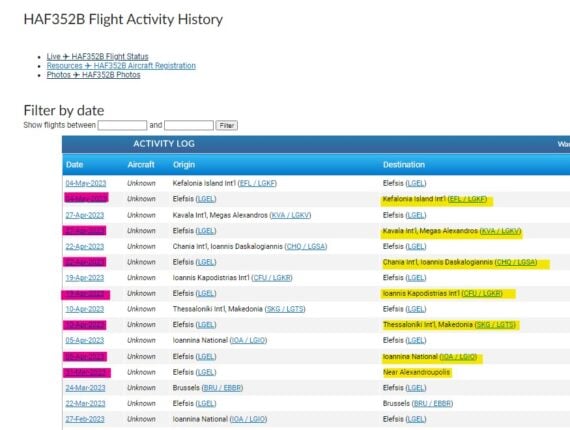This screenshot has height=430, width=570.
Task: Click EFL / LGKF origin airport link
Action: [x=257, y=183]
